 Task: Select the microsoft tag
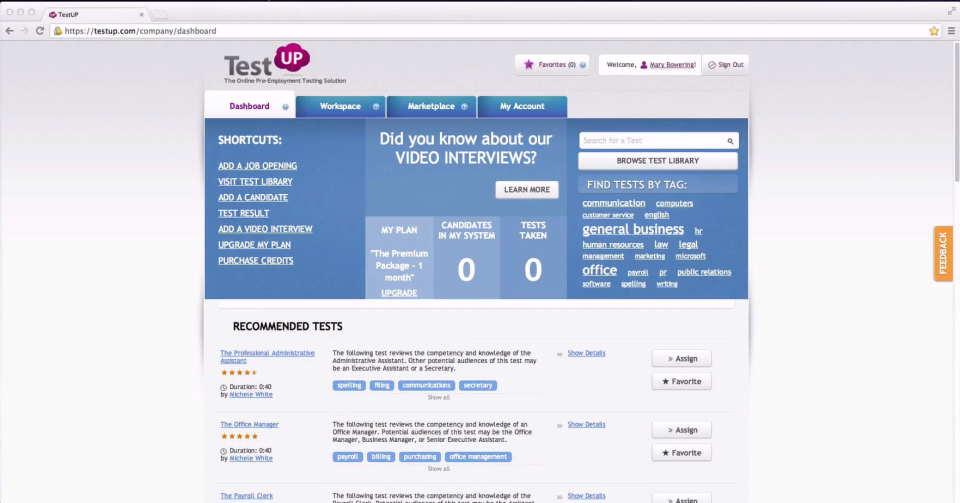(x=691, y=256)
